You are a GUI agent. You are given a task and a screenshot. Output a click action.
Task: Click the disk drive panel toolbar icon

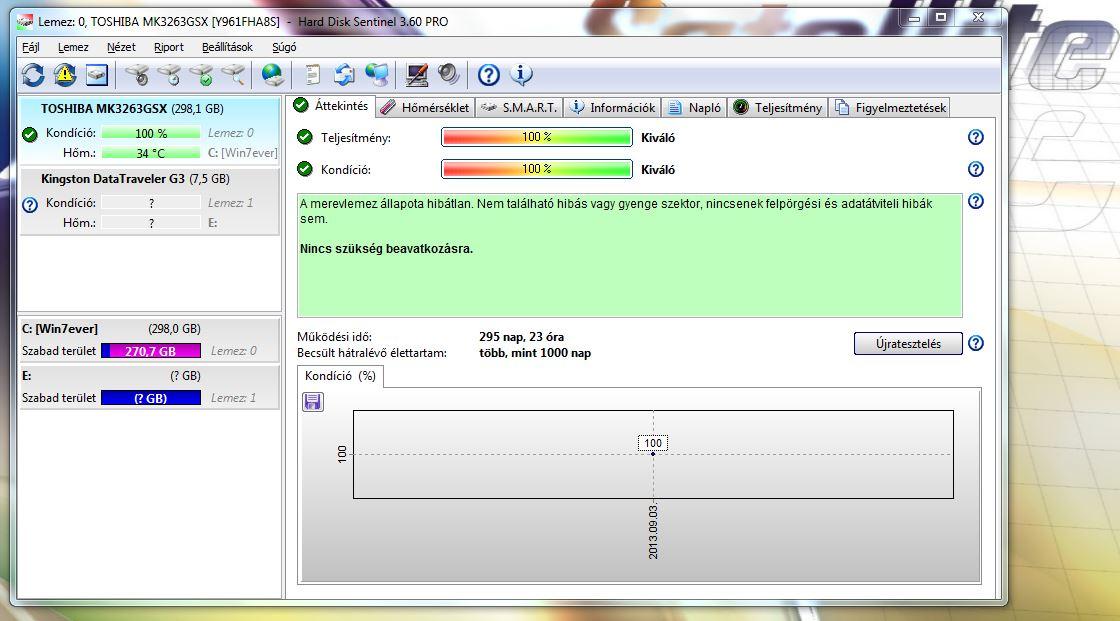pos(96,74)
